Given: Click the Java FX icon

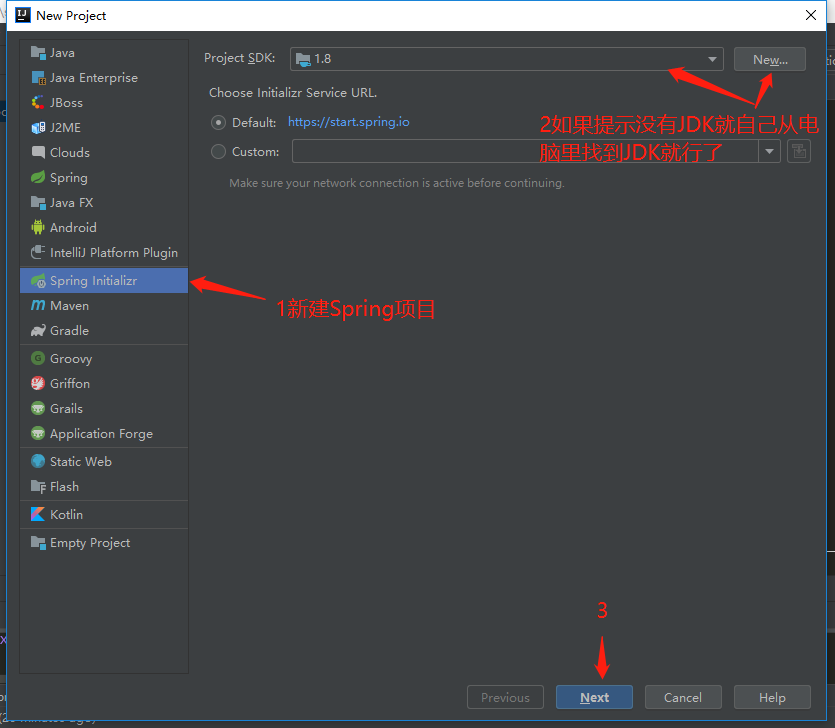Looking at the screenshot, I should (38, 202).
